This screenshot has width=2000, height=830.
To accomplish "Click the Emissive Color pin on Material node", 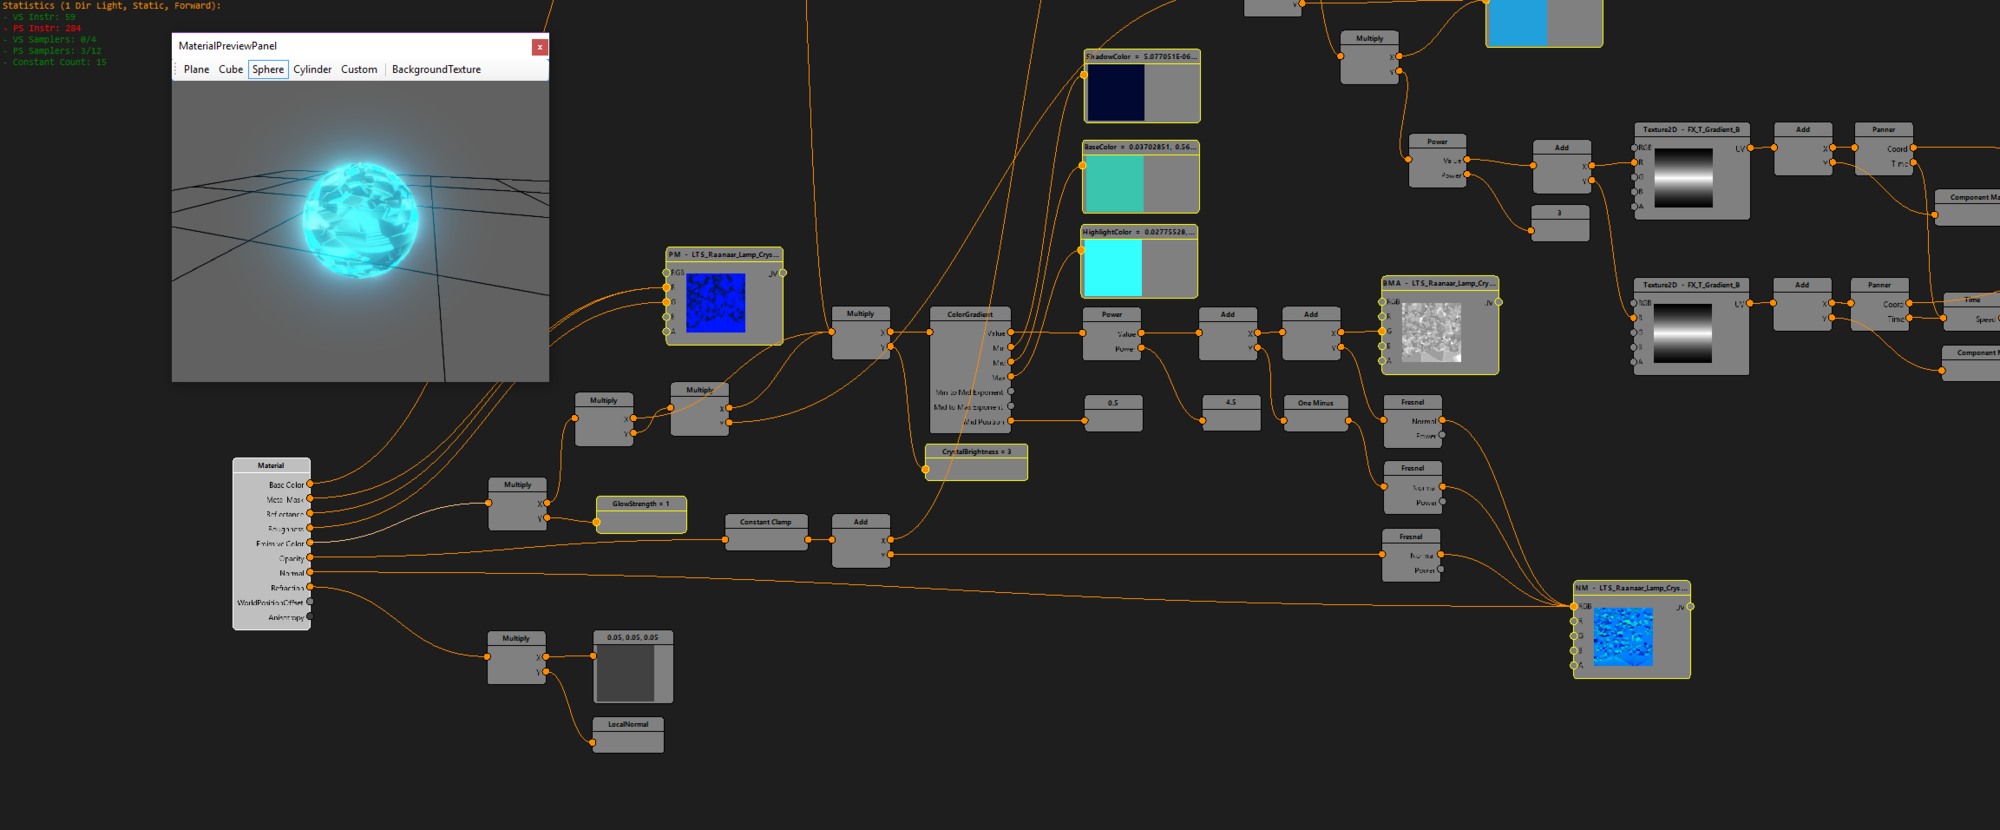I will [310, 543].
